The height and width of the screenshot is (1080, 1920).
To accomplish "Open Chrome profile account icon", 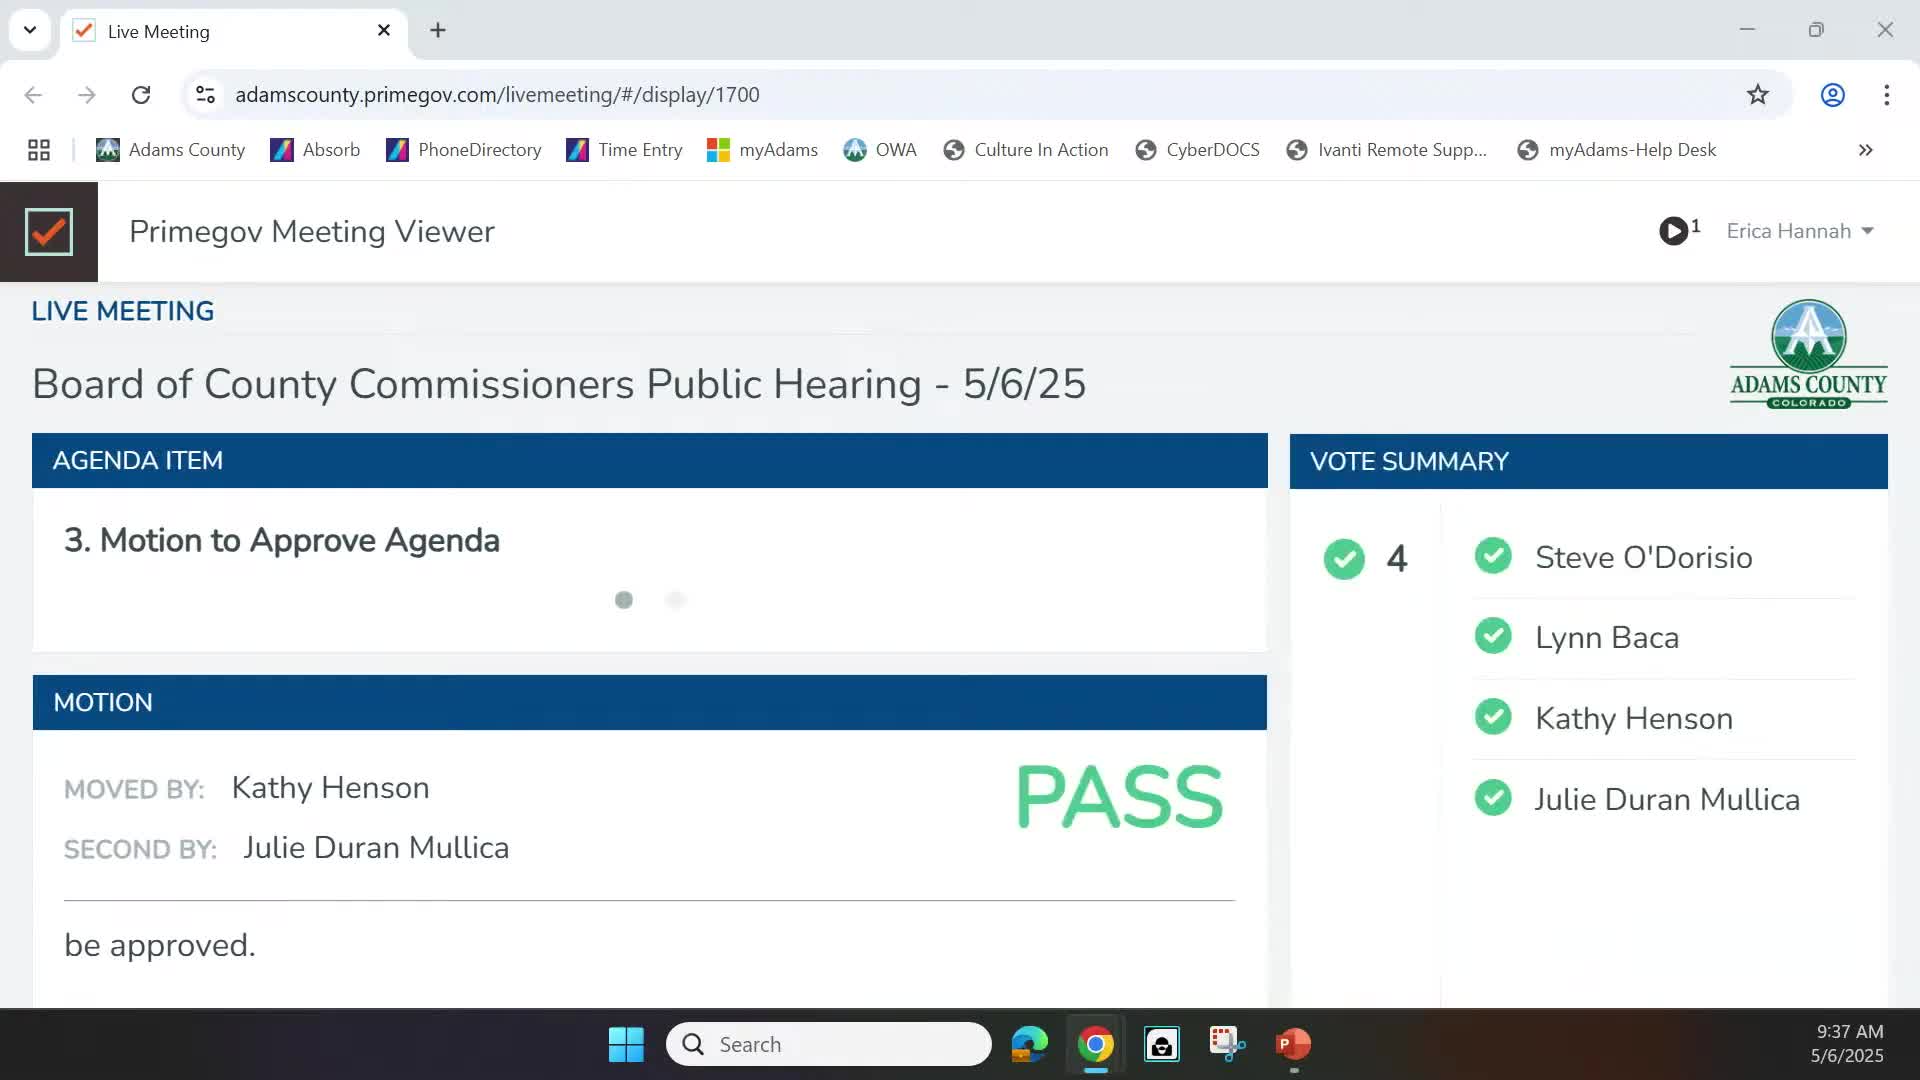I will [1832, 95].
